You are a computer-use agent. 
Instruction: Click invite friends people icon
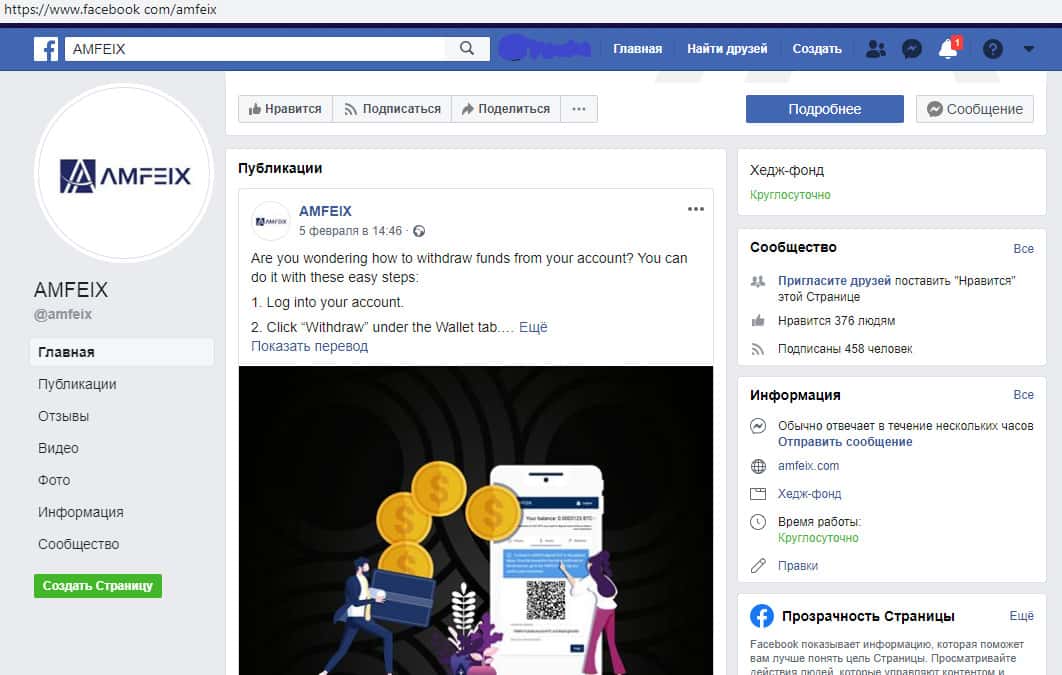point(758,281)
